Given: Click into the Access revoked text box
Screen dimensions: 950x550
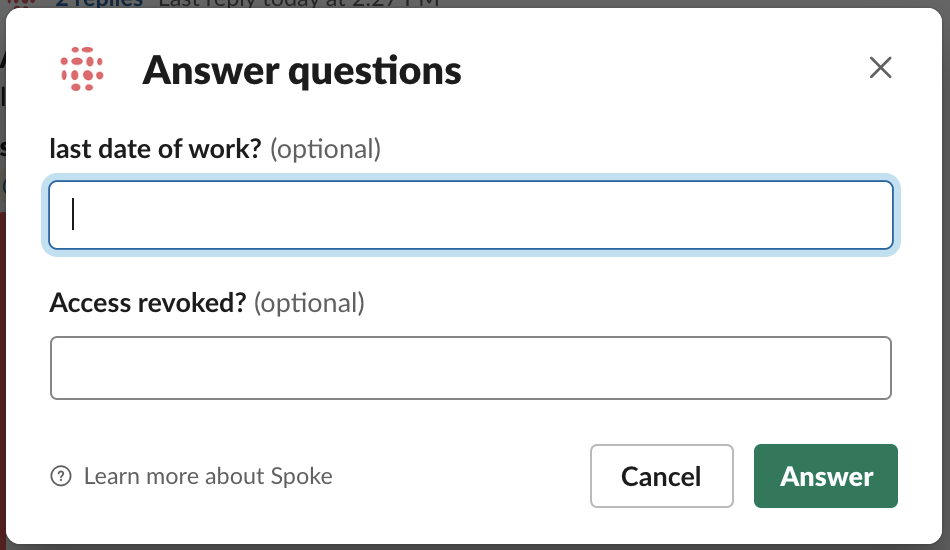Looking at the screenshot, I should click(x=471, y=368).
